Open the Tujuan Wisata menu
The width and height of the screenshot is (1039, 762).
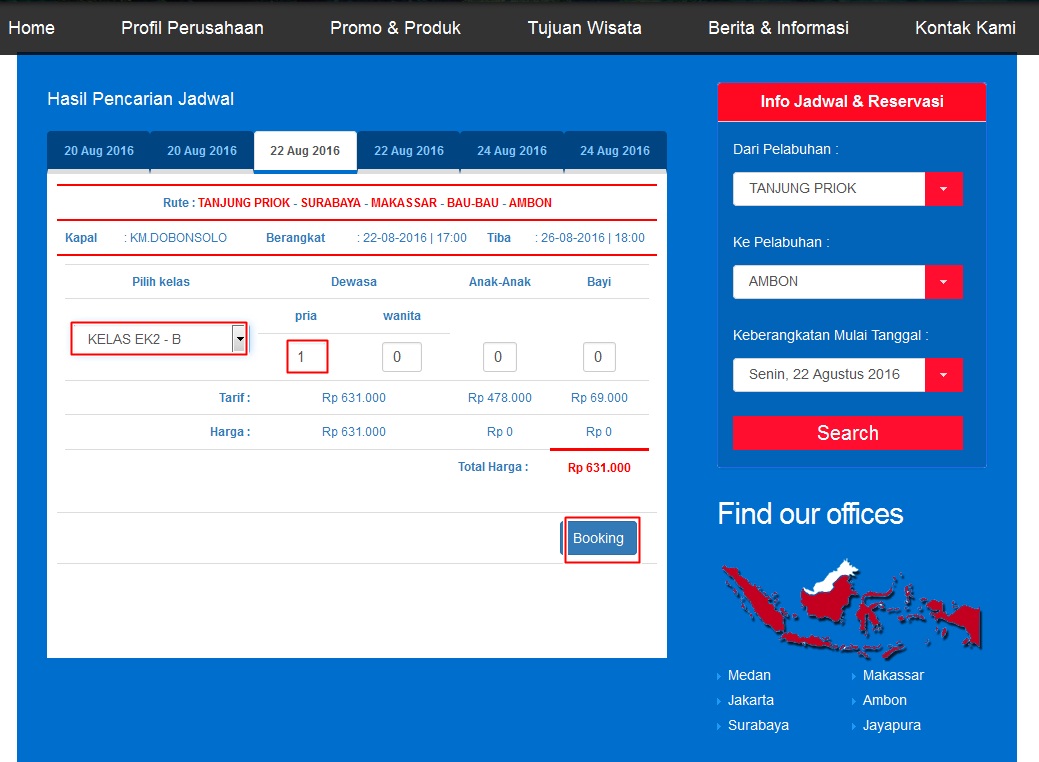coord(584,28)
